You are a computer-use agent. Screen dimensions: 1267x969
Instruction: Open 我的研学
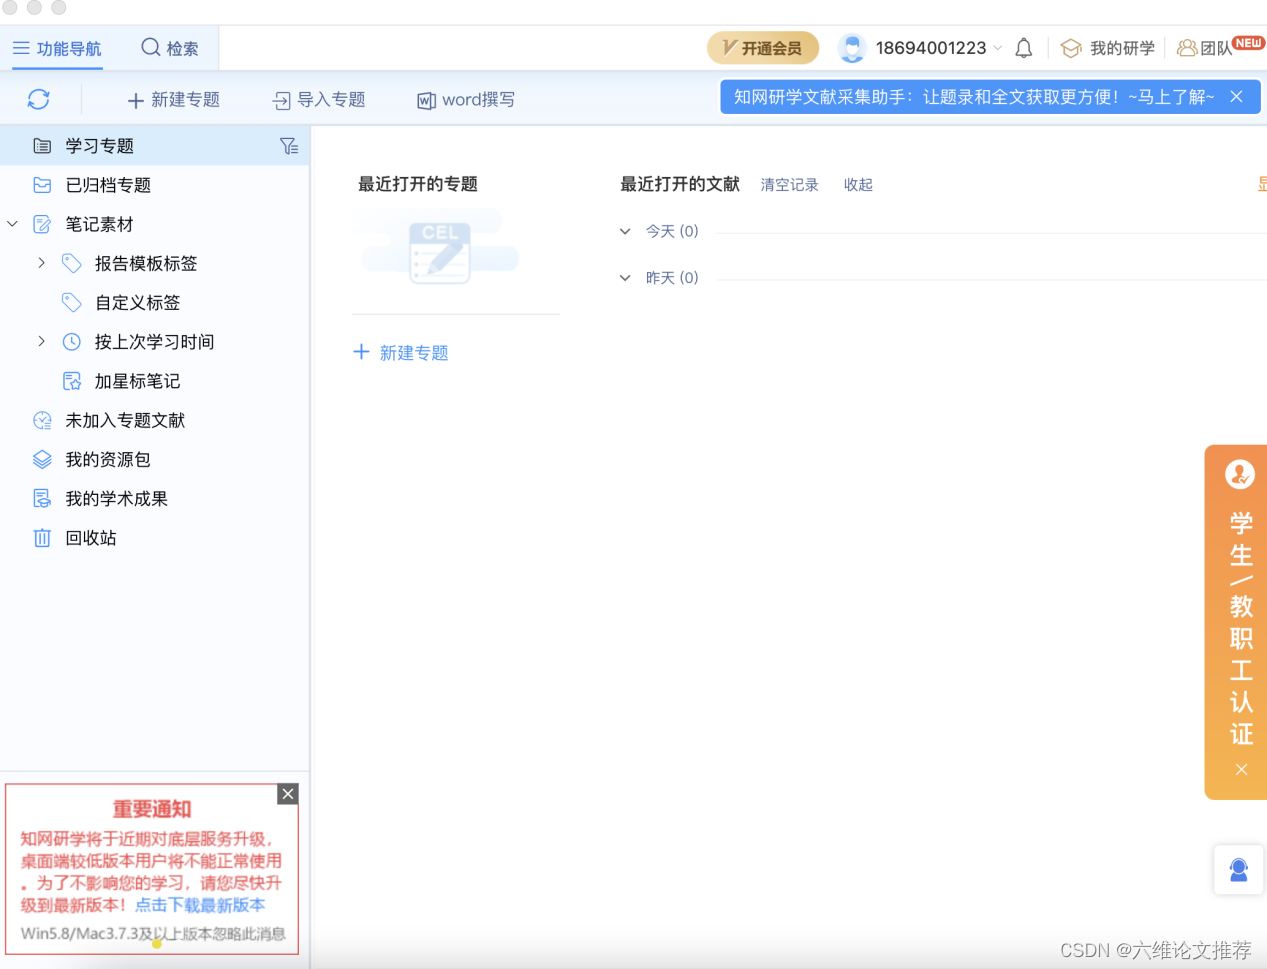coord(1108,48)
